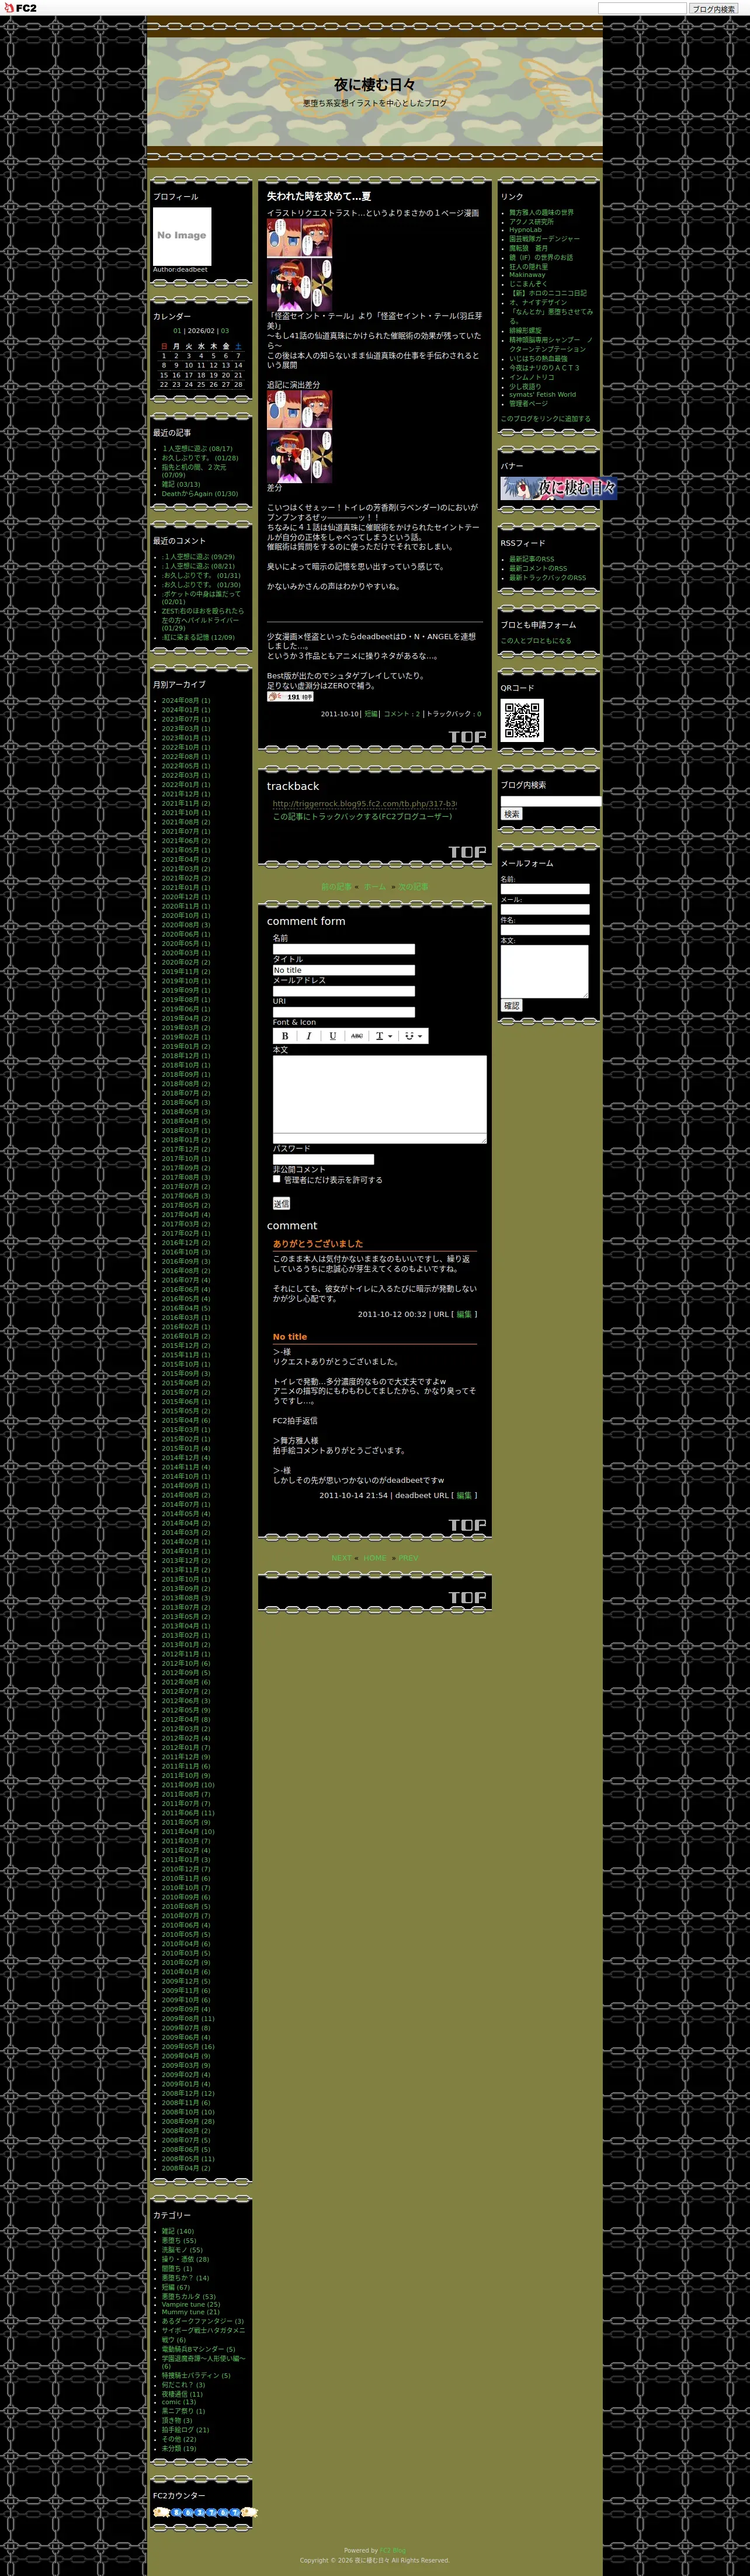Open the Makinaway link

pyautogui.click(x=527, y=275)
